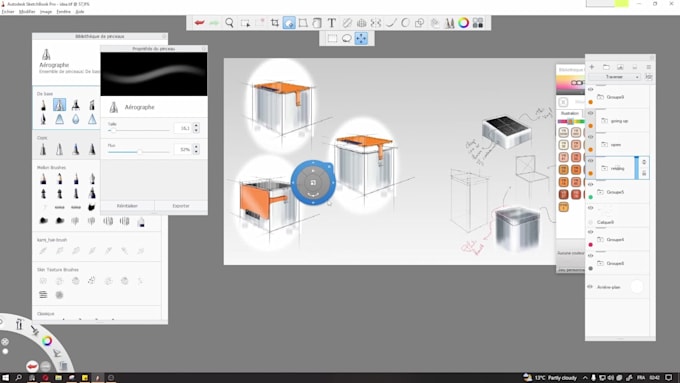Choose the rectangle selection option
This screenshot has height=383, width=680.
coord(332,39)
